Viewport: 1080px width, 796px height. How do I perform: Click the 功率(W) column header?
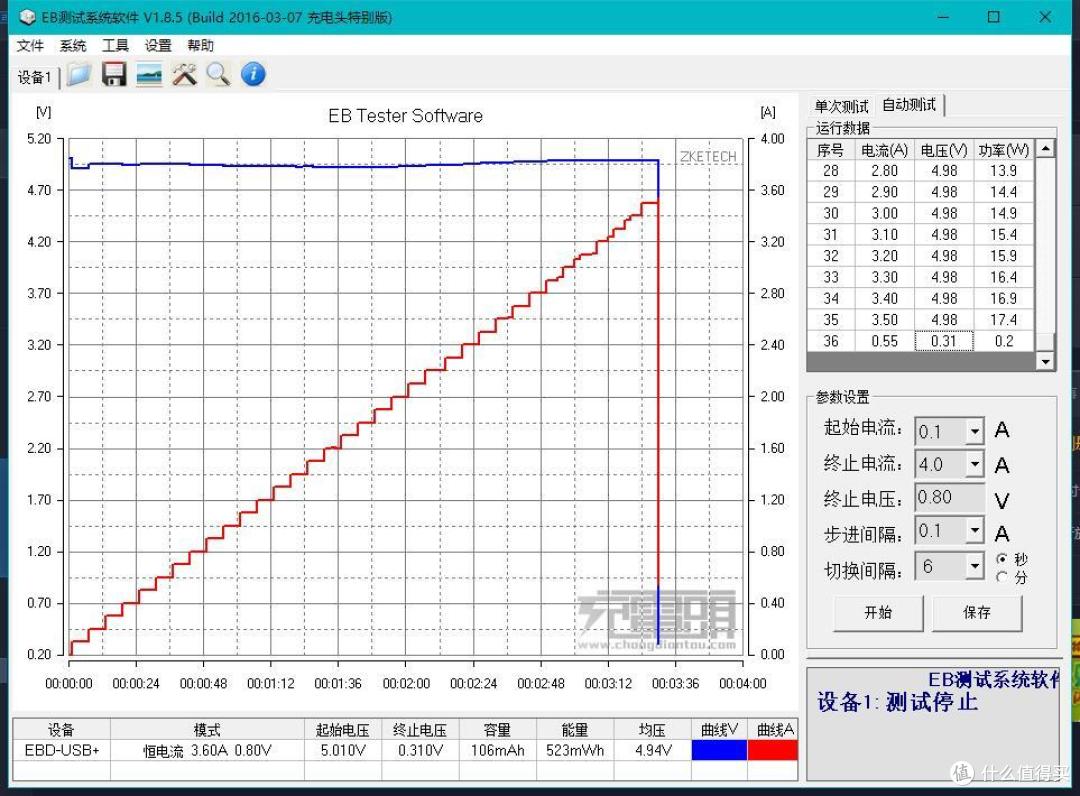(x=1004, y=150)
